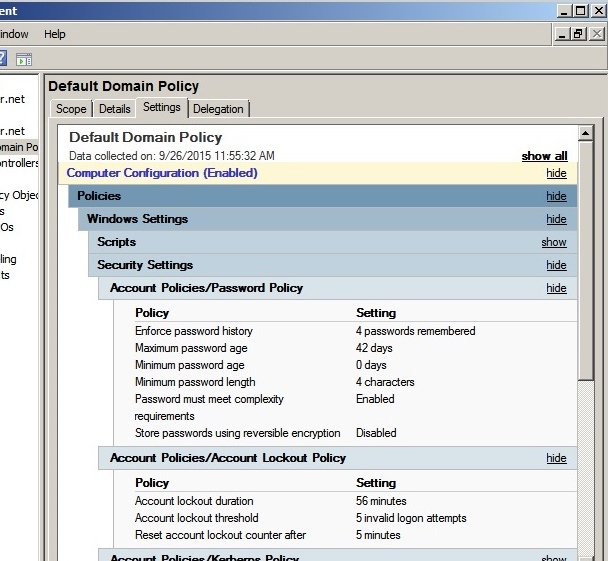The width and height of the screenshot is (608, 561).
Task: Collapse the Policies section via hide
Action: click(556, 196)
